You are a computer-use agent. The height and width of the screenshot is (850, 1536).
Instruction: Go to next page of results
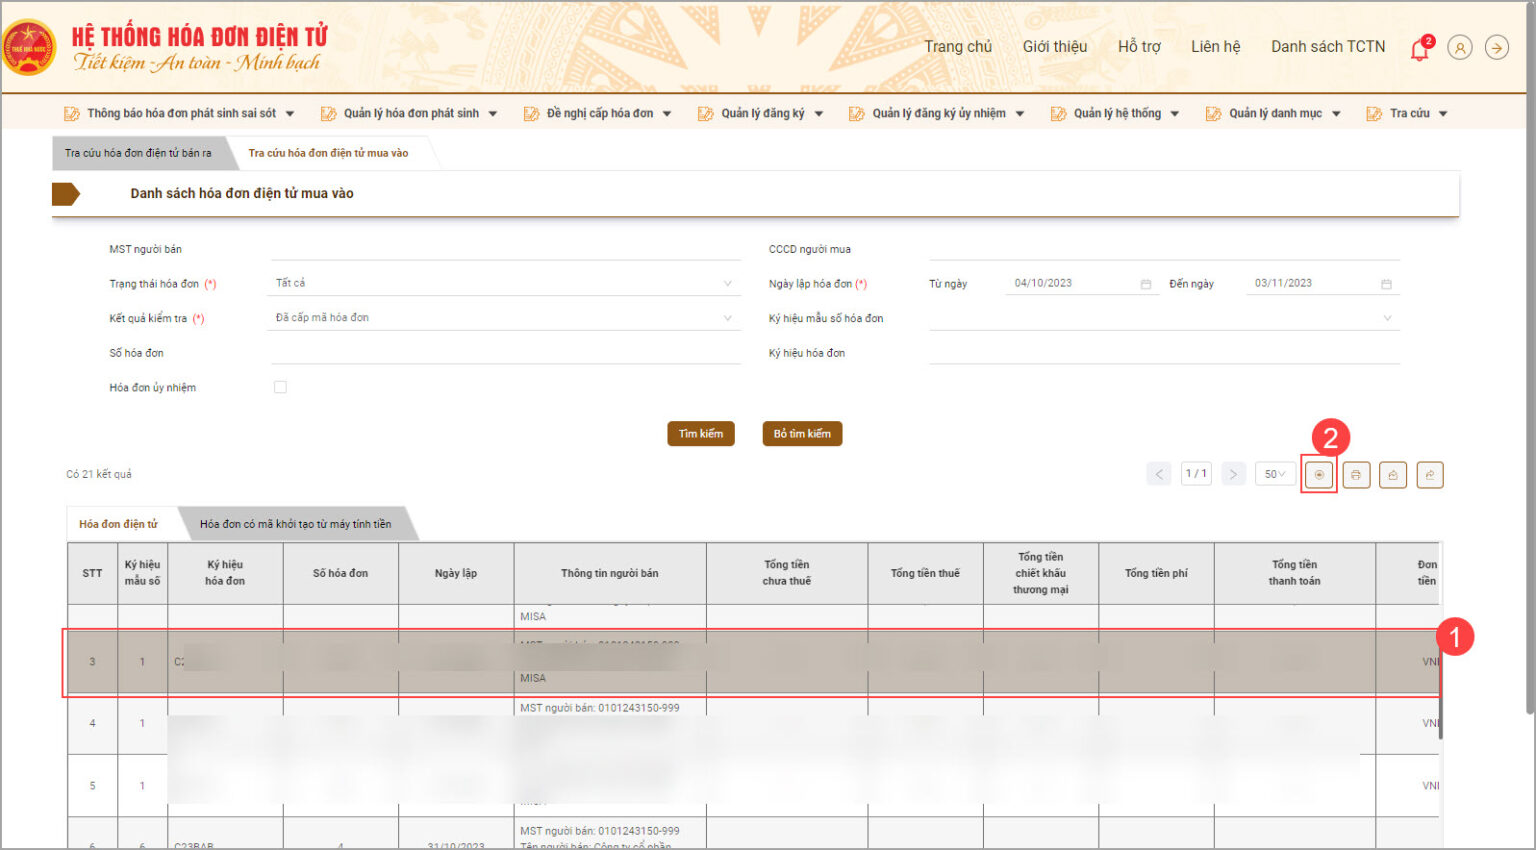pyautogui.click(x=1233, y=474)
